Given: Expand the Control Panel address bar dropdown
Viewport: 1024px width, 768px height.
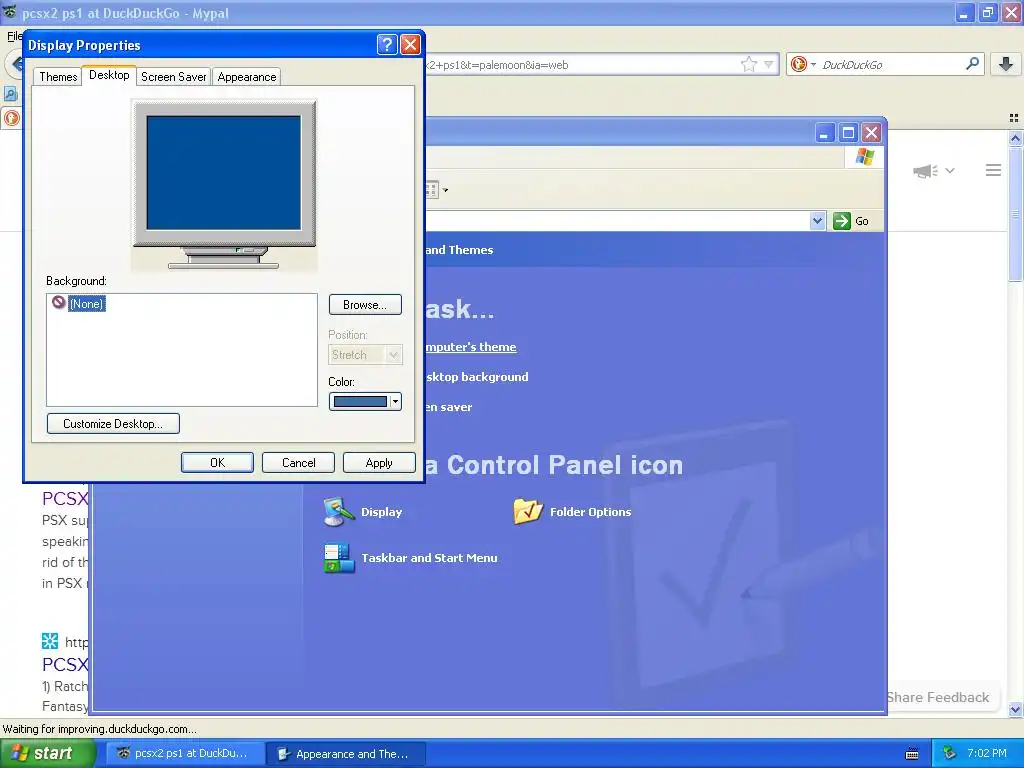Looking at the screenshot, I should [817, 221].
